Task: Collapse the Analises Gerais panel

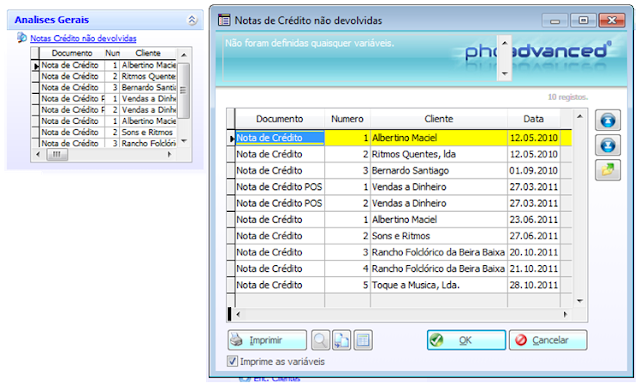Action: pos(192,20)
